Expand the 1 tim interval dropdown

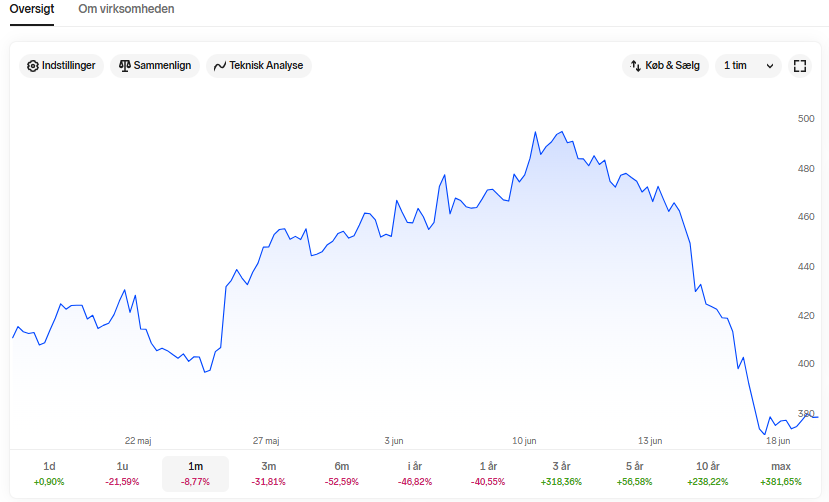tap(748, 66)
